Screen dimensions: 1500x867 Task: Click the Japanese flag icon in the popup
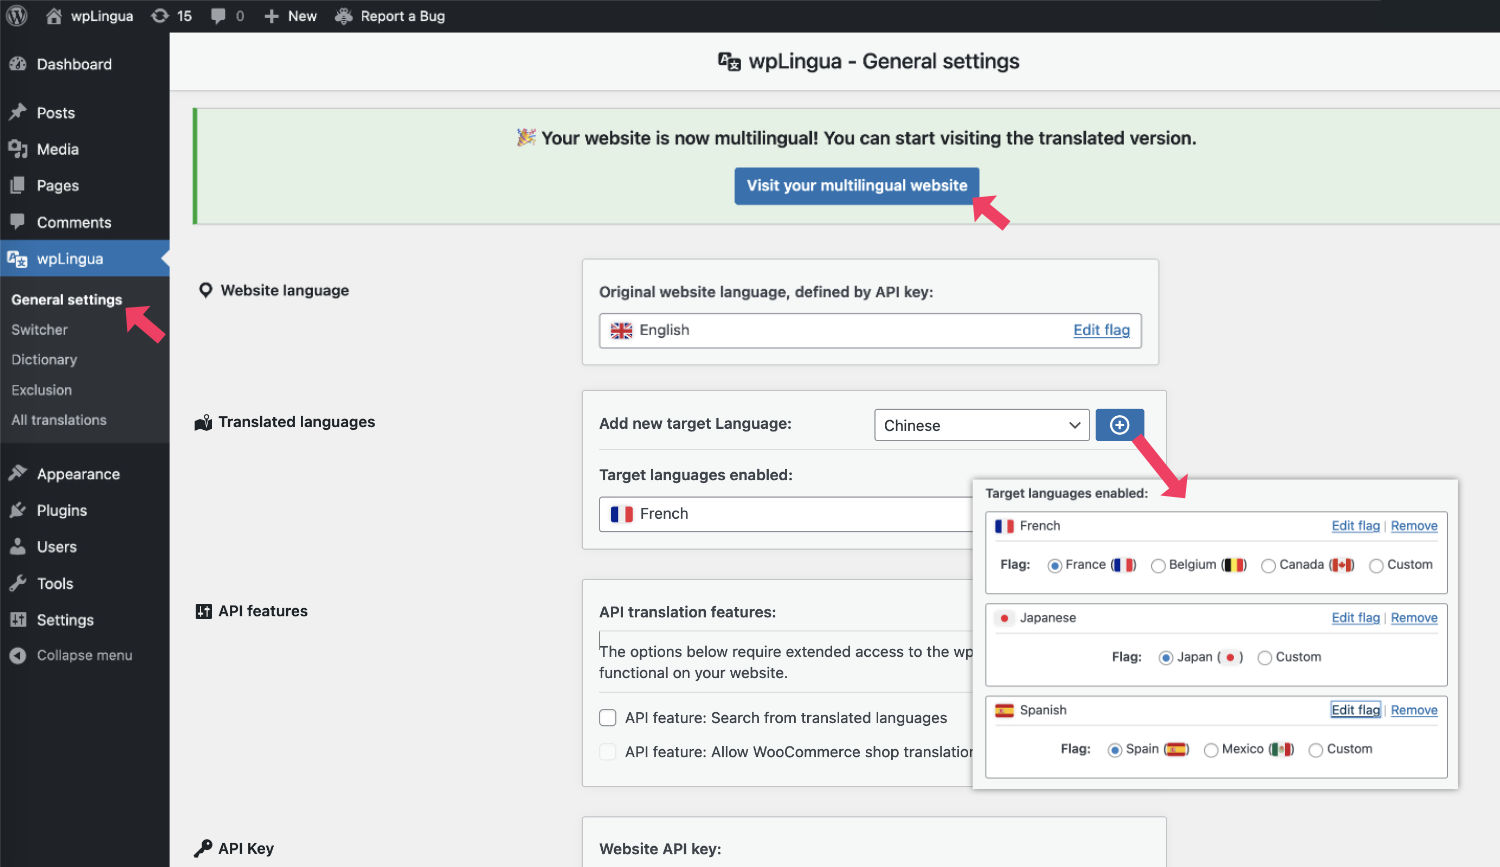click(1004, 618)
